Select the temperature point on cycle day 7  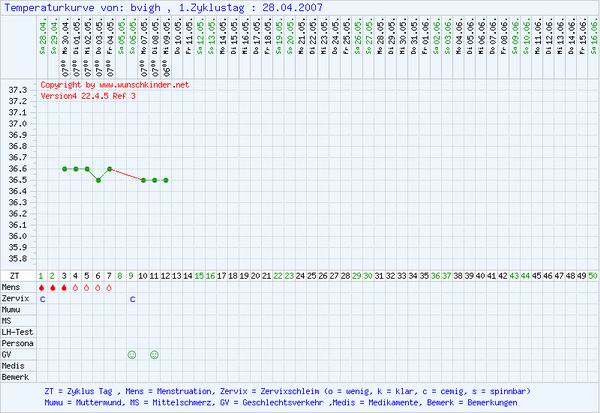pos(109,169)
